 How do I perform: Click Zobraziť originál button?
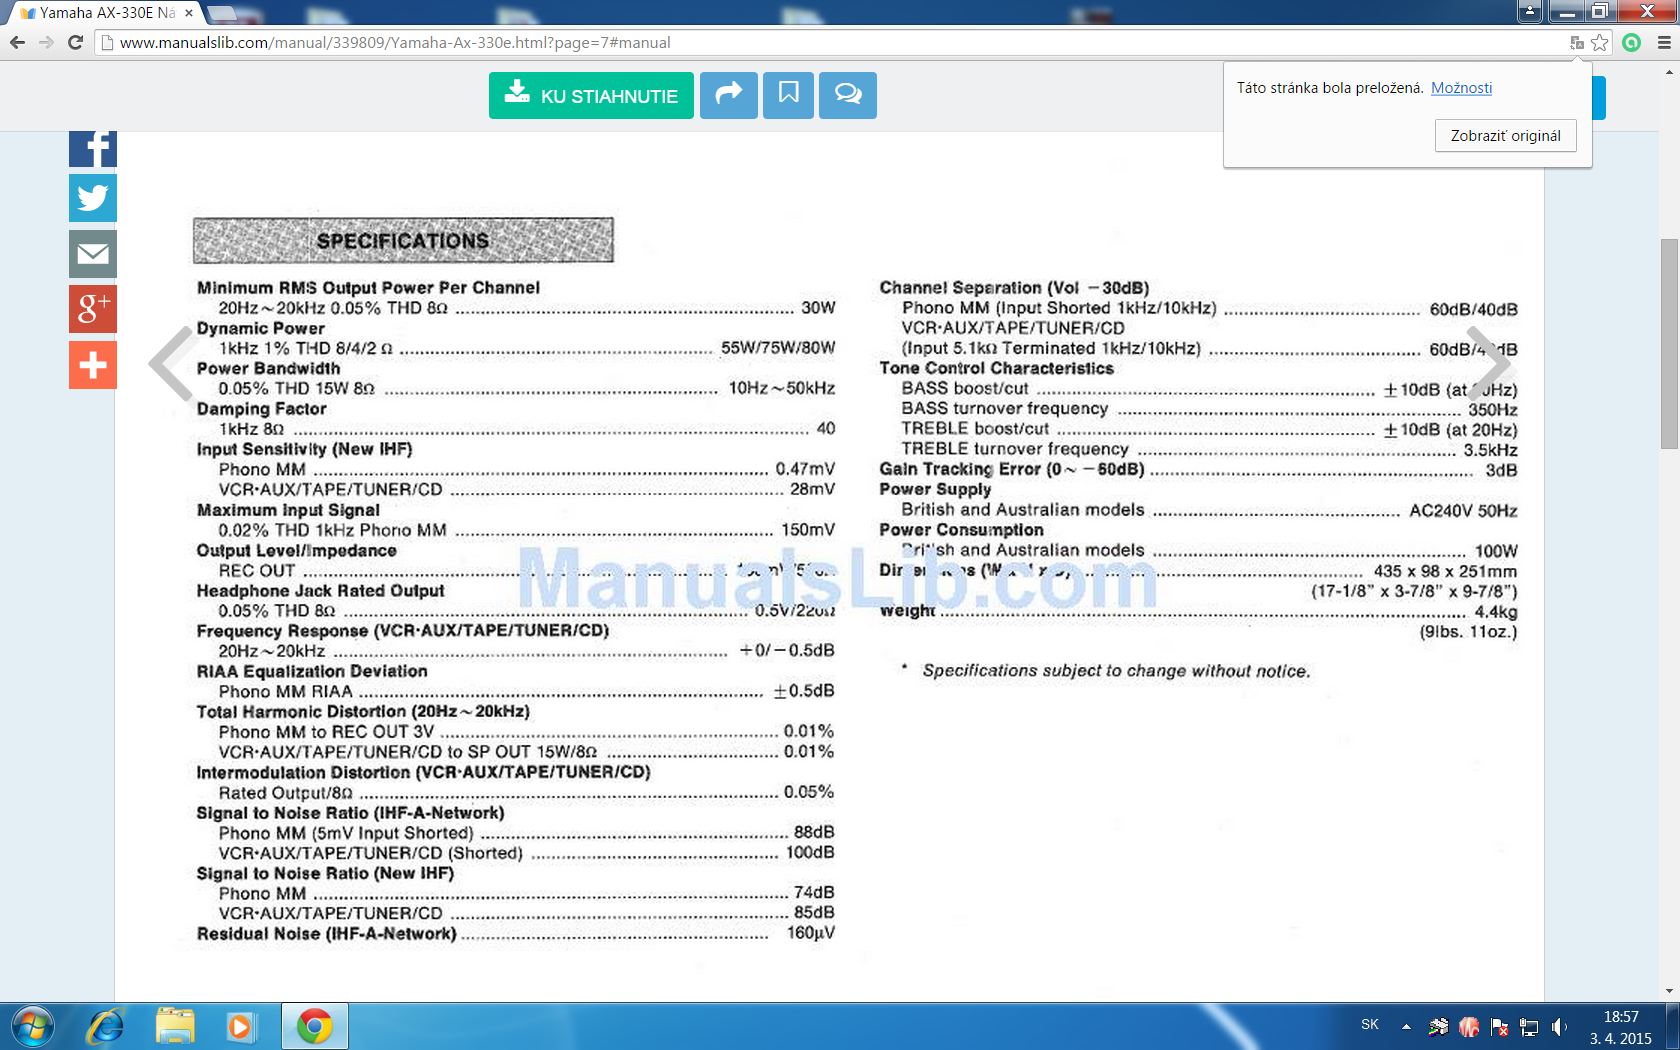tap(1505, 136)
